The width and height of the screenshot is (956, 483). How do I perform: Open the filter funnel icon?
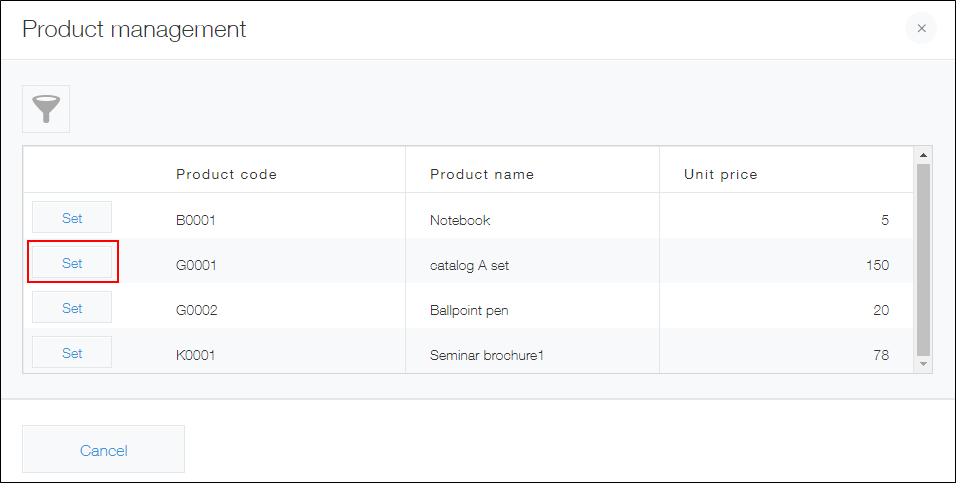point(46,109)
